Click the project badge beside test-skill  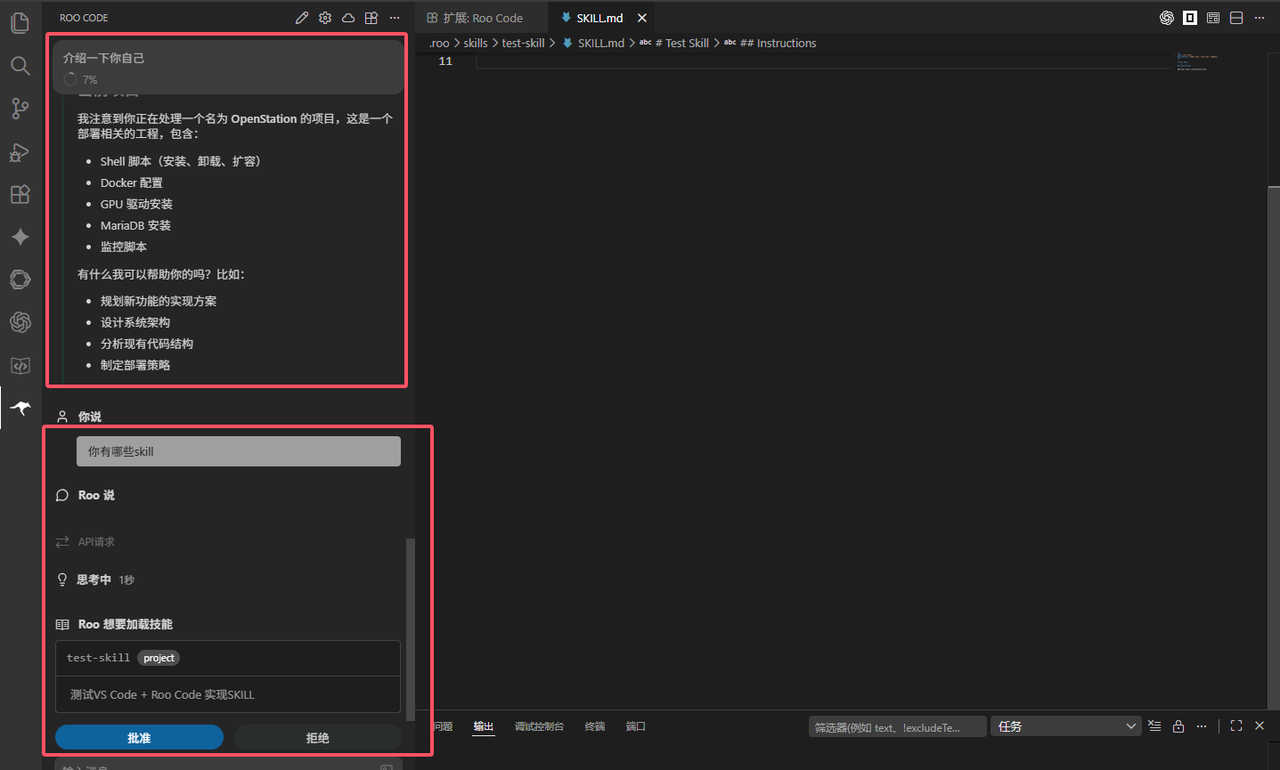click(x=159, y=658)
